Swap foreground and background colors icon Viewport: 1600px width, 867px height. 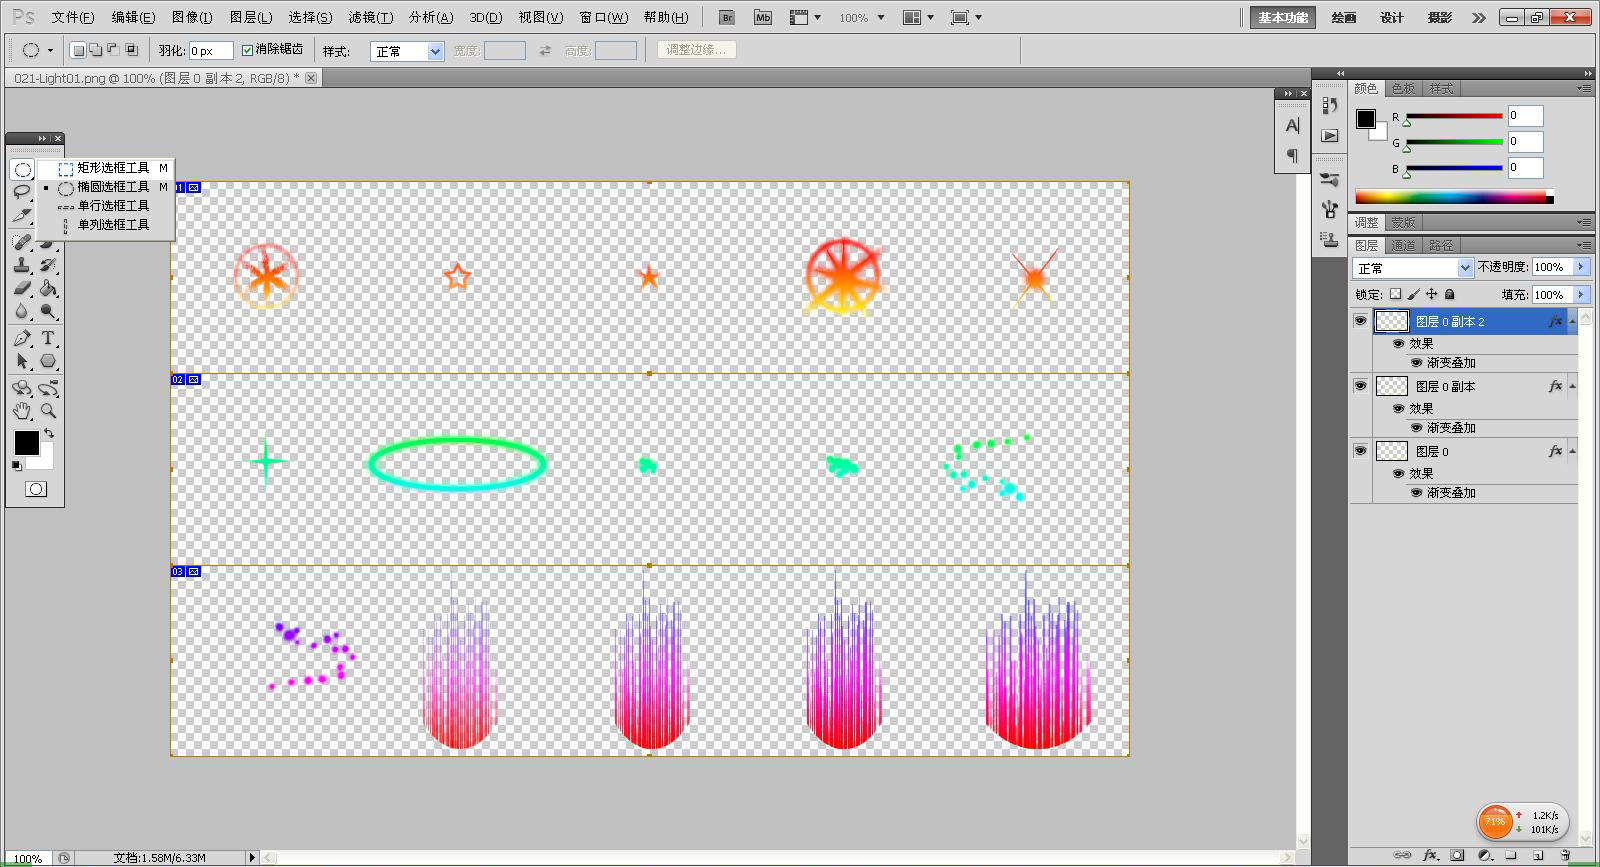pos(49,434)
